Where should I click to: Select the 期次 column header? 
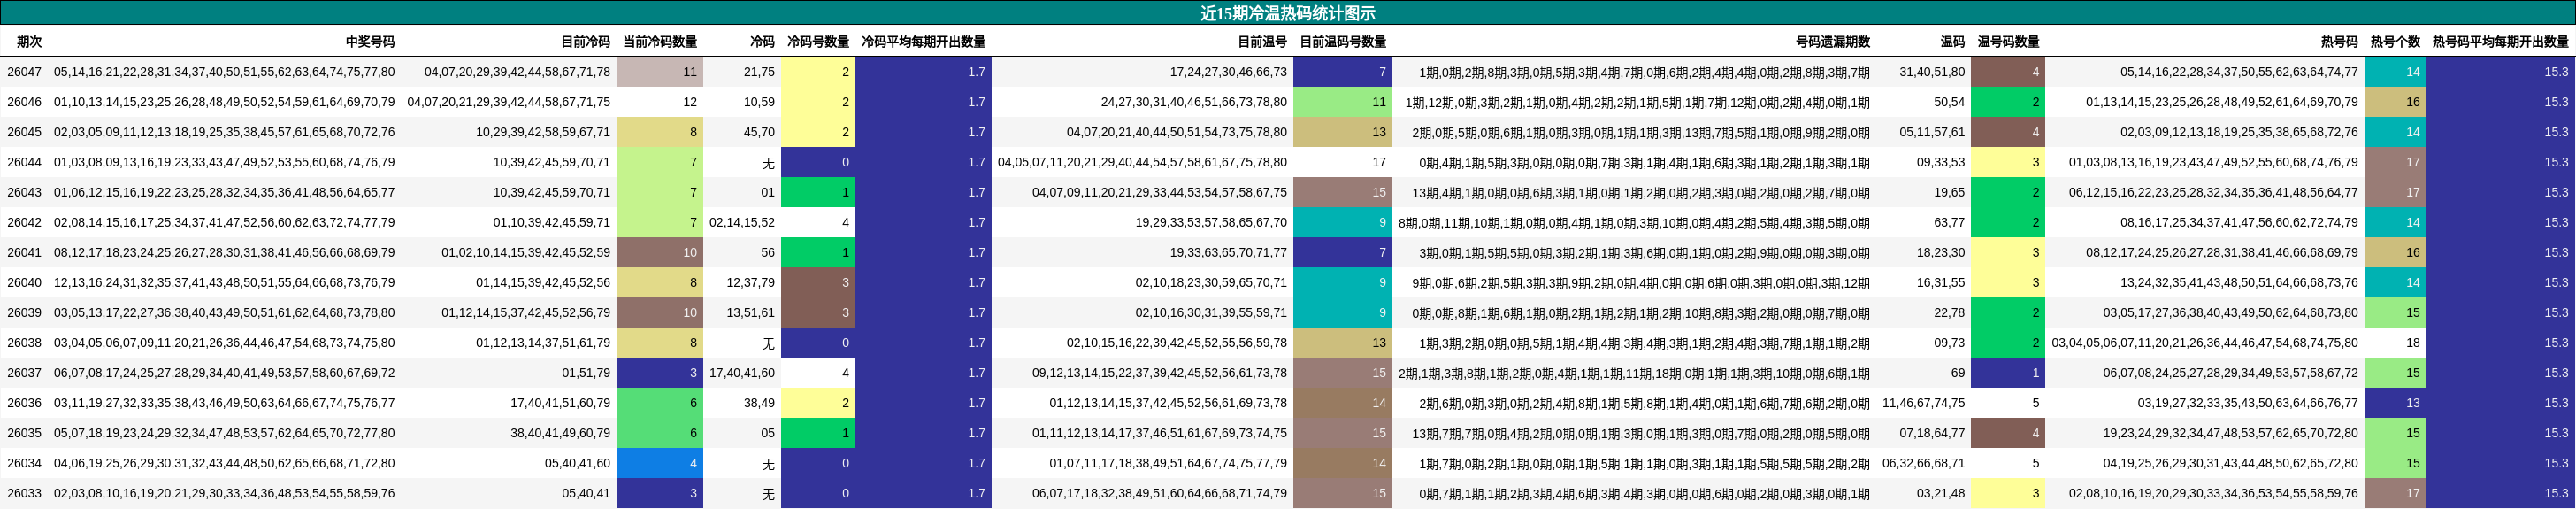[29, 42]
